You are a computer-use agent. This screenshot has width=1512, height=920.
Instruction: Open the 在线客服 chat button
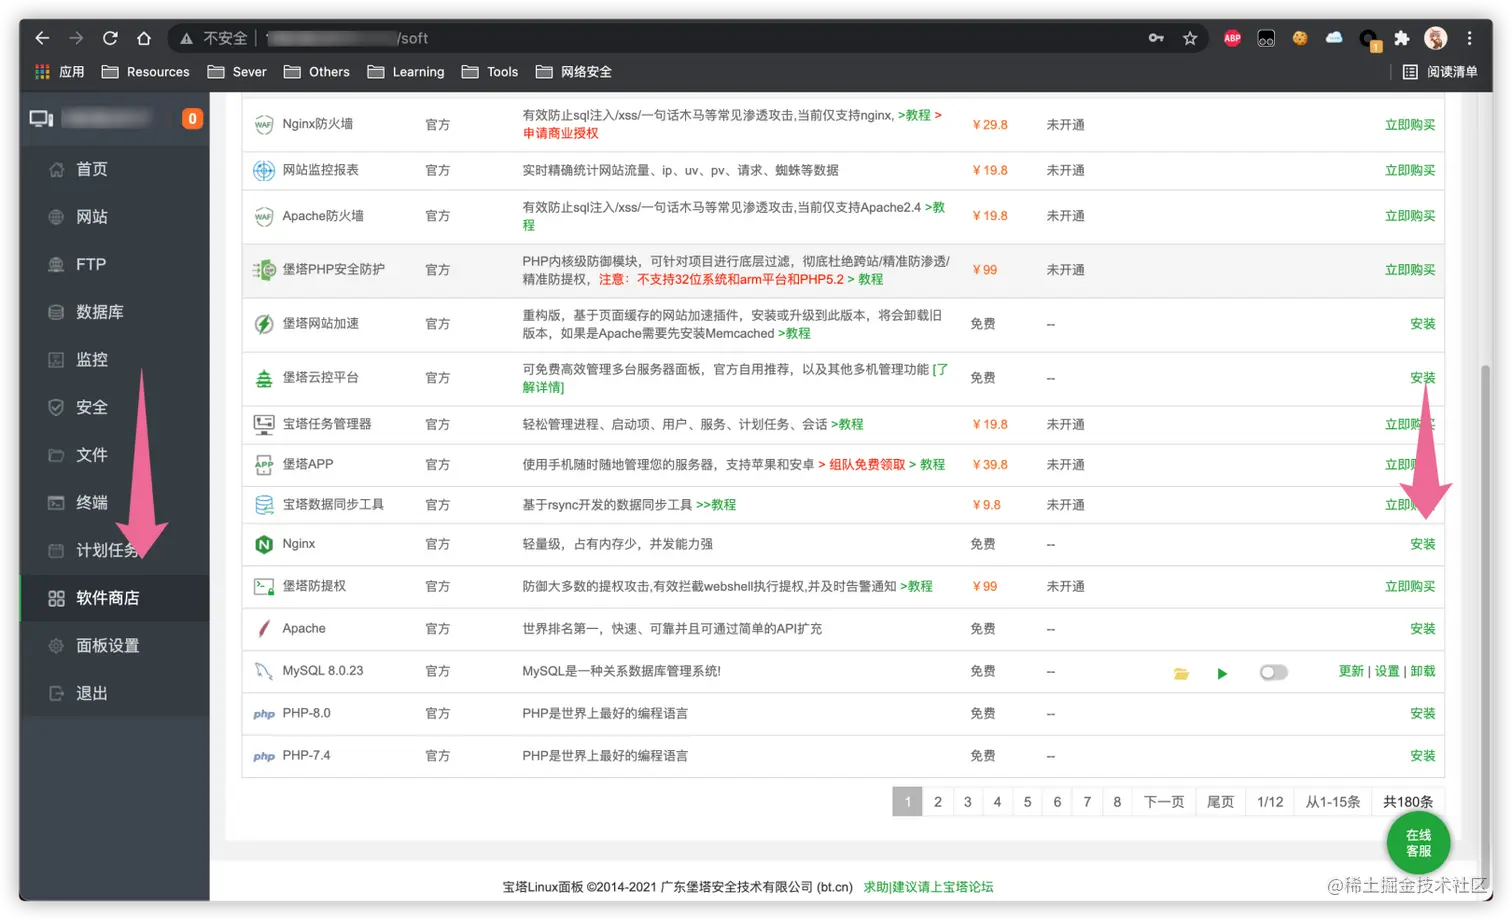point(1418,843)
